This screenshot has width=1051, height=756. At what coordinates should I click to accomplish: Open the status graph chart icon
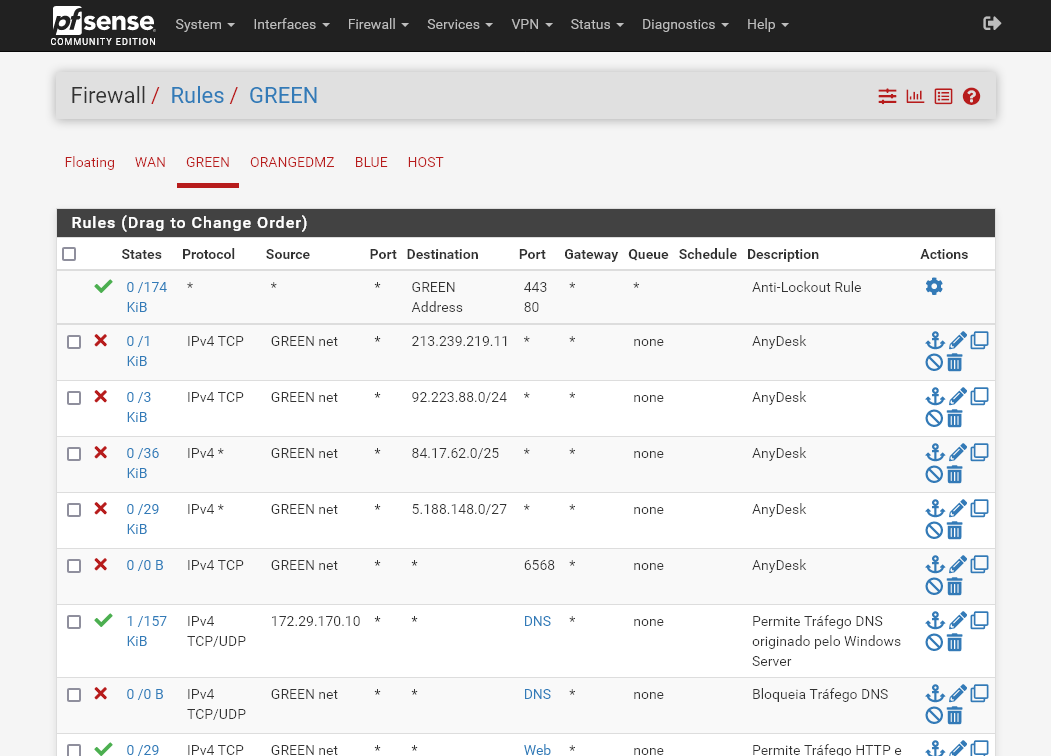(915, 97)
